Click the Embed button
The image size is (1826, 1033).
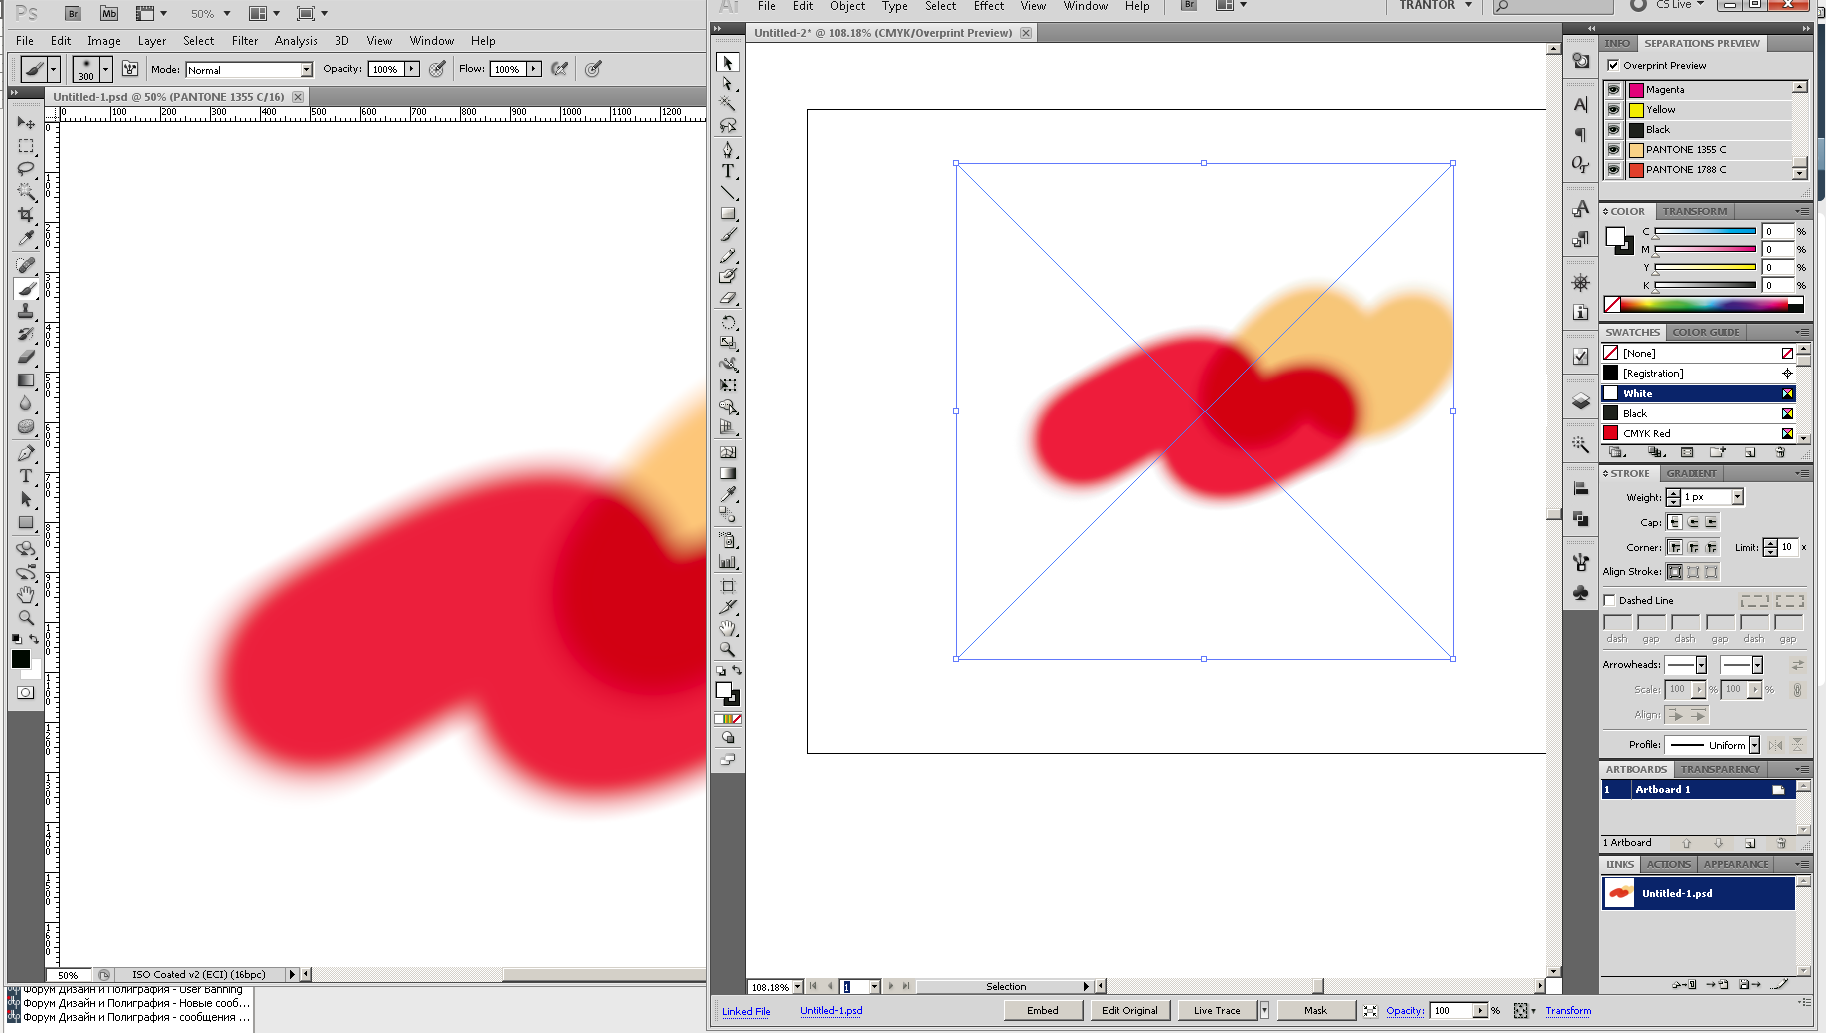(1042, 1010)
